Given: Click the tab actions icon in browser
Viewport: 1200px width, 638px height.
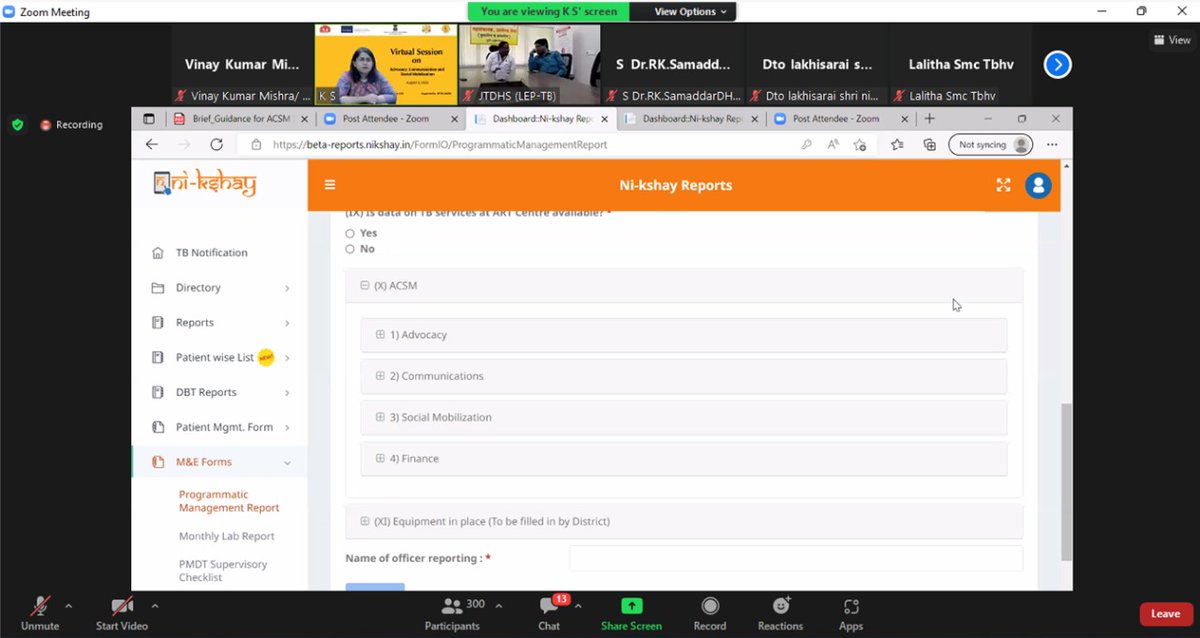Looking at the screenshot, I should (149, 118).
